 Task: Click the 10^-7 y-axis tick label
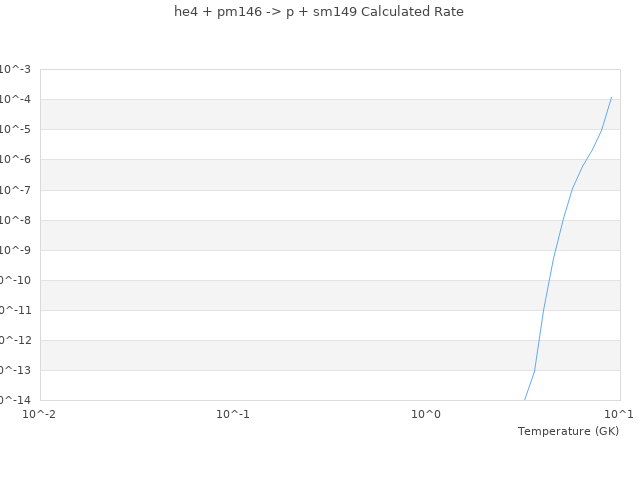(15, 190)
